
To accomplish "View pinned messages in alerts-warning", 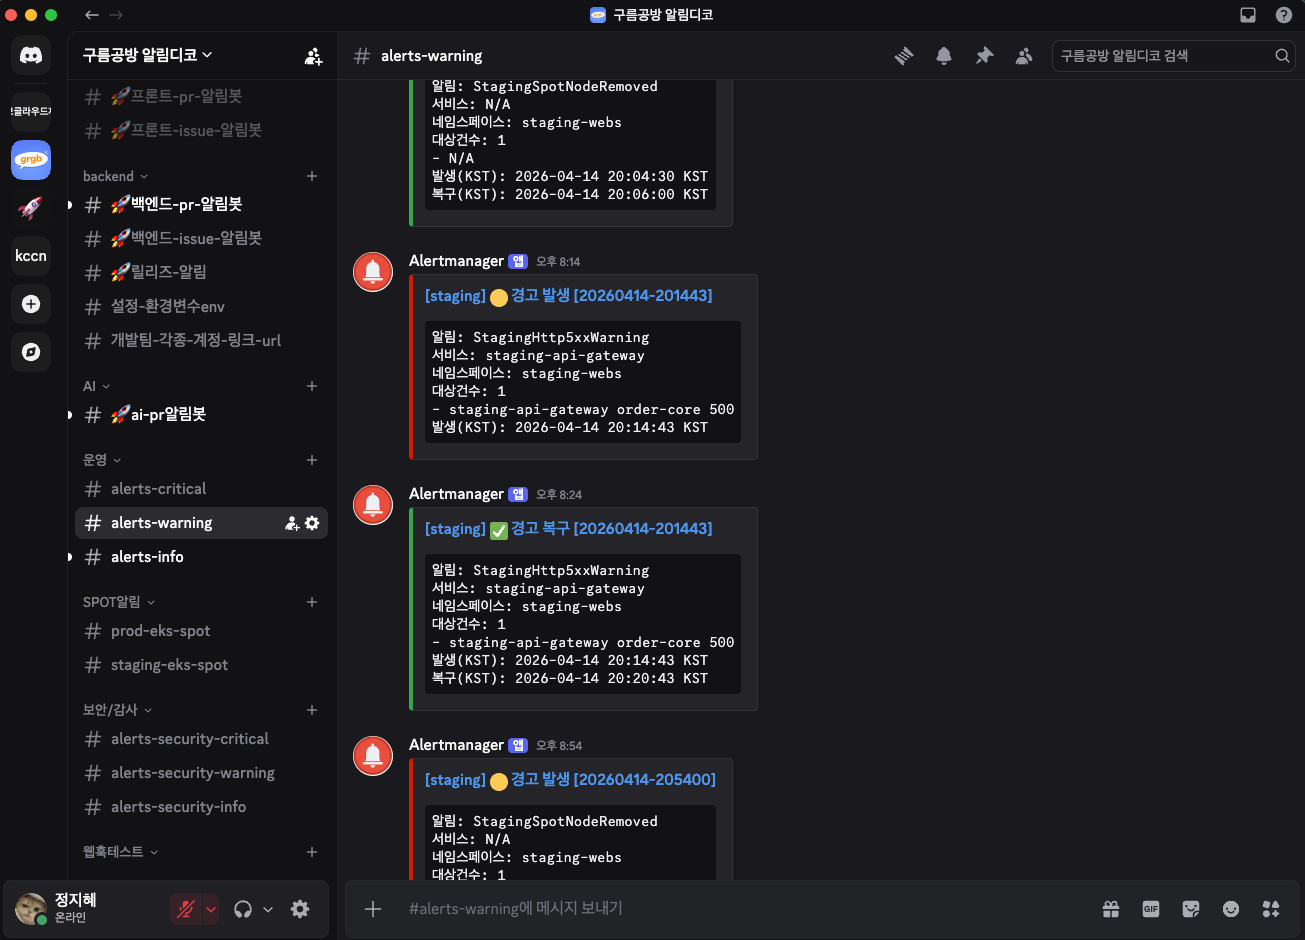I will (984, 56).
